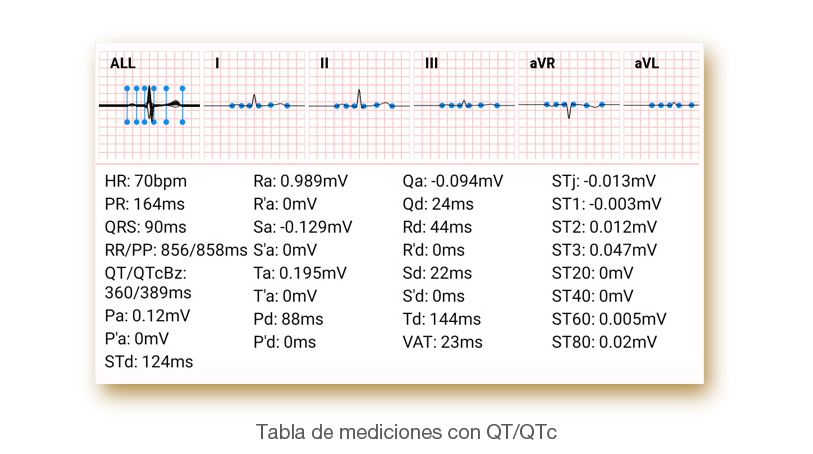Click the HR: 70bpm measurement
Image resolution: width=813 pixels, height=454 pixels.
146,181
